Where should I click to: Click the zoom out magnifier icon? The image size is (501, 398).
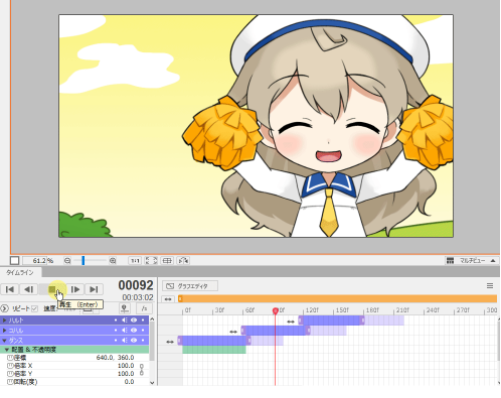(x=67, y=261)
